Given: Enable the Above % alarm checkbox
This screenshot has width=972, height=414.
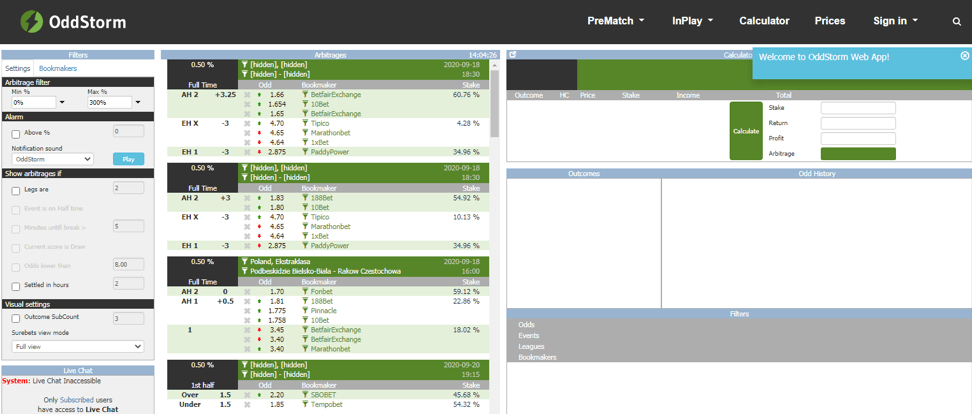Looking at the screenshot, I should (15, 133).
